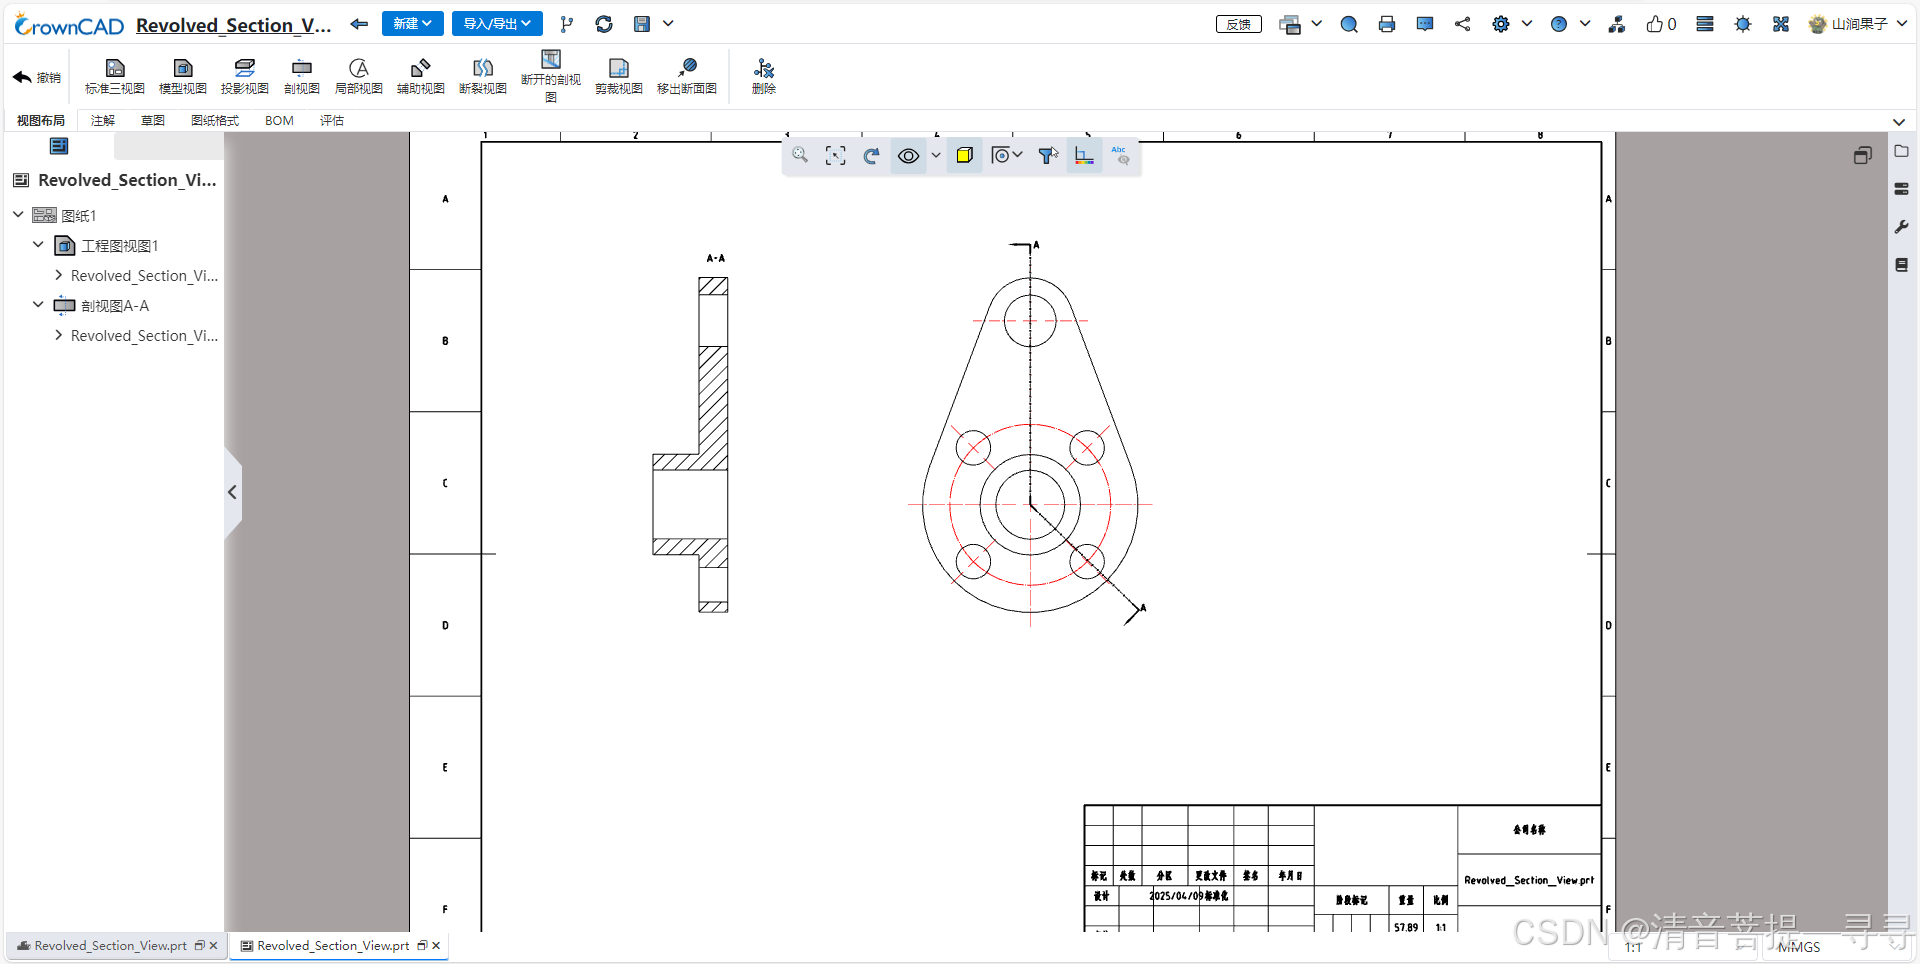Click the help question mark icon
Image resolution: width=1920 pixels, height=964 pixels.
(1559, 24)
